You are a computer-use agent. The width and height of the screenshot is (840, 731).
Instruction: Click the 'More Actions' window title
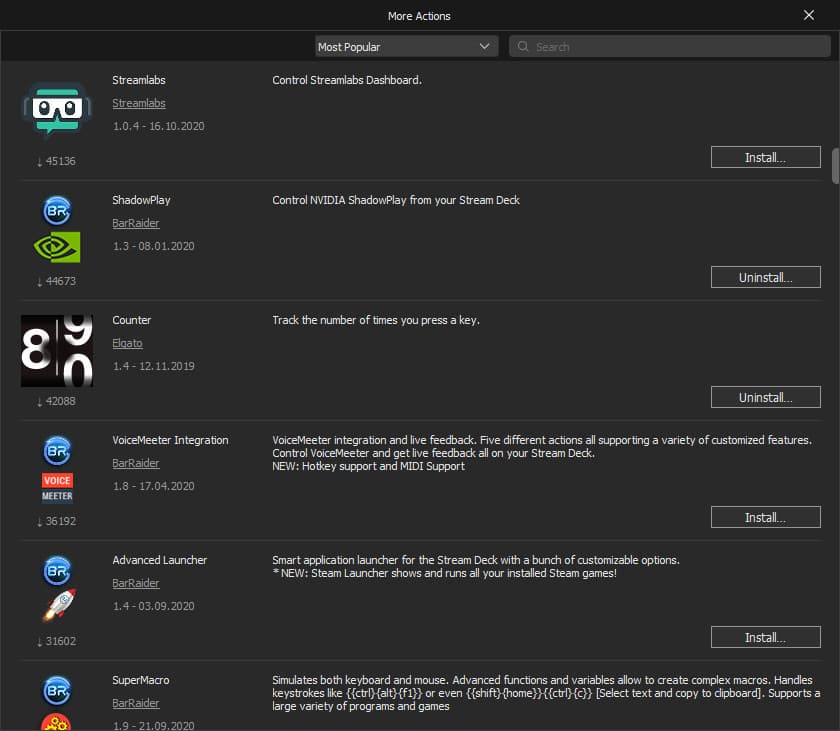pos(419,16)
